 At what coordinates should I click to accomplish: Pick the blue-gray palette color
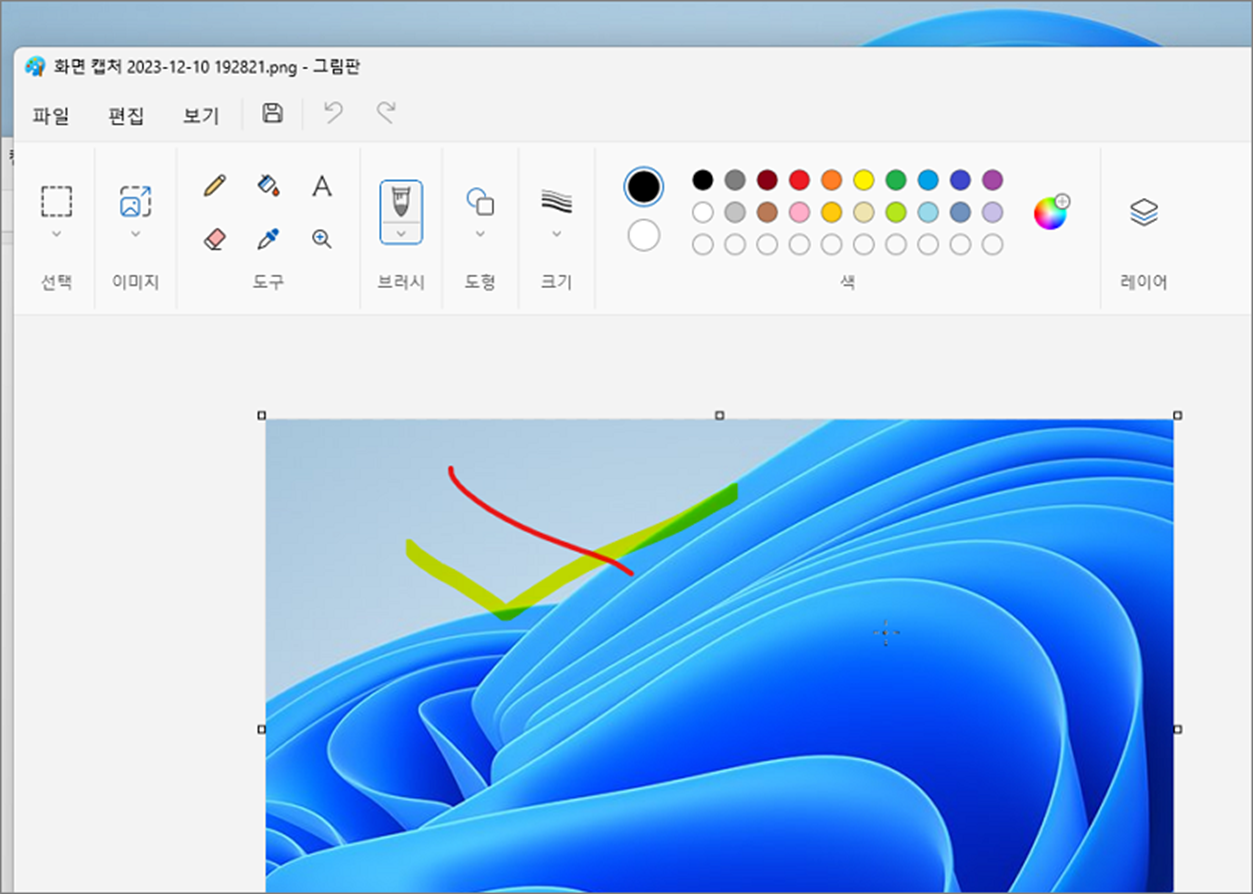coord(960,212)
